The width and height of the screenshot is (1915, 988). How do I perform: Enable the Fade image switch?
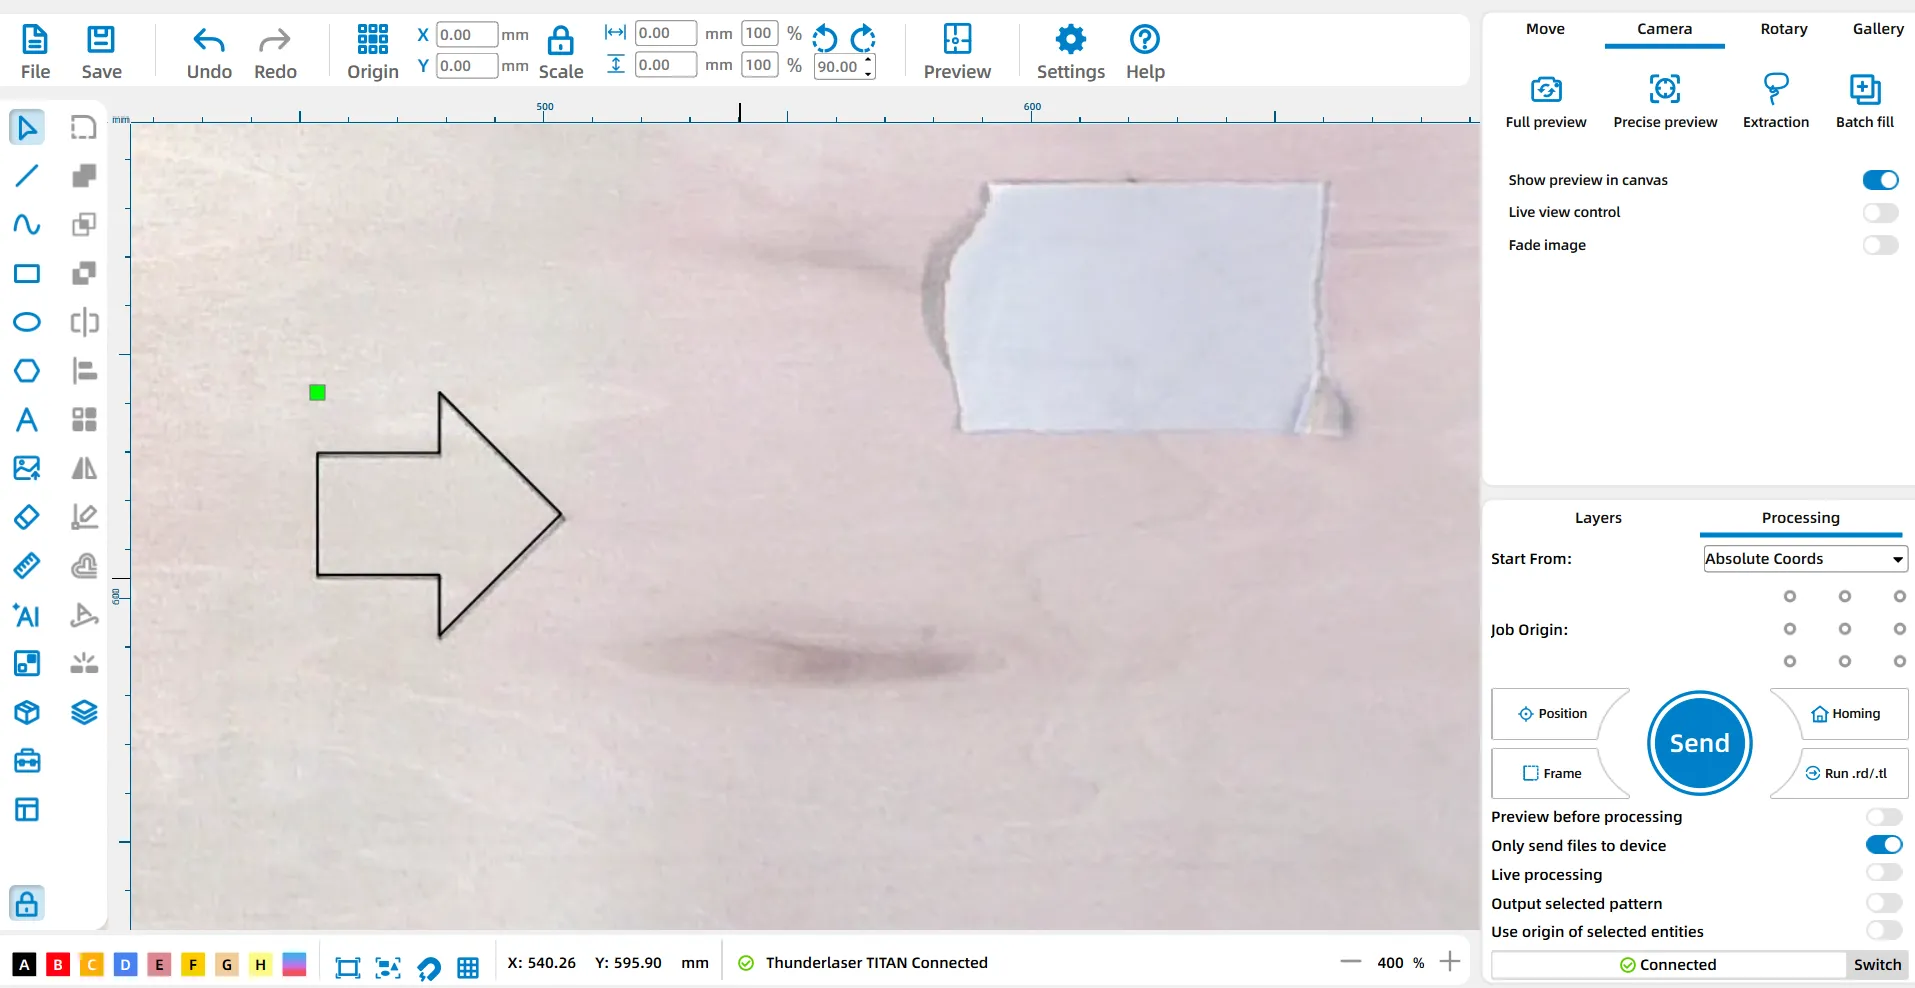1880,245
